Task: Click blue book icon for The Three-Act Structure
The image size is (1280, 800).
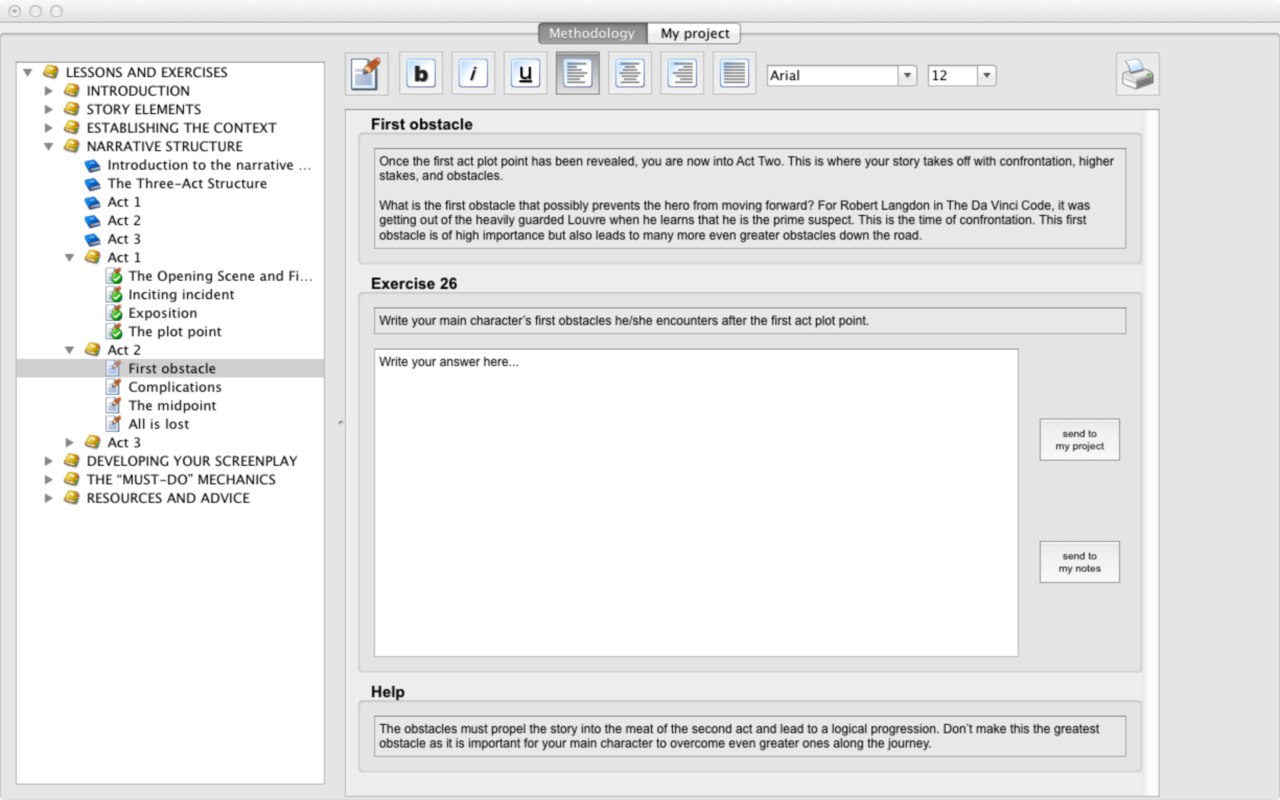Action: (92, 183)
